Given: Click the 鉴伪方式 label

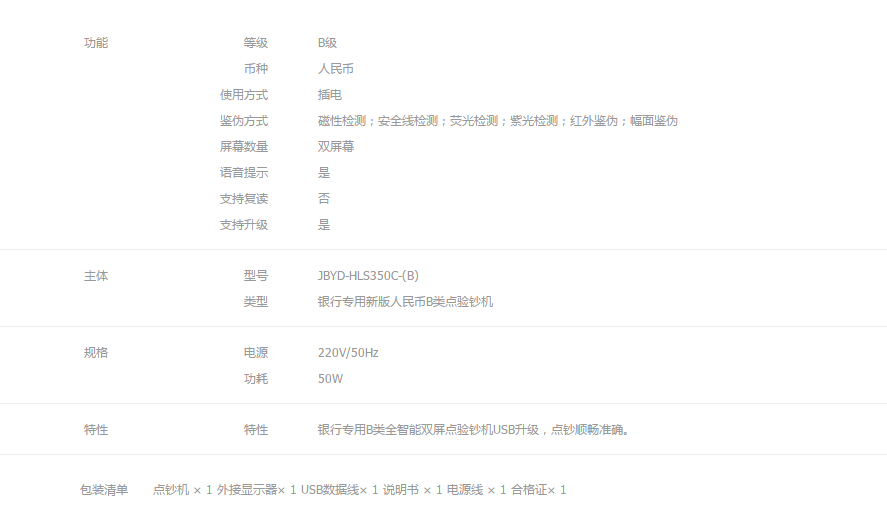Looking at the screenshot, I should click(x=244, y=121).
